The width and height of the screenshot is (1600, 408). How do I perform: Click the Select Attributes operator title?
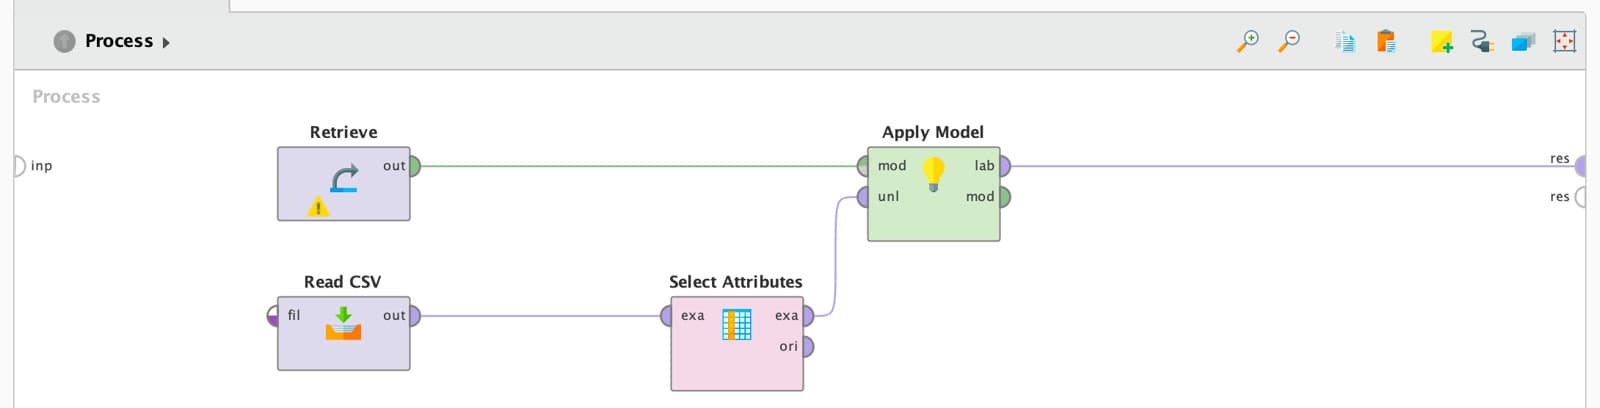pos(736,282)
